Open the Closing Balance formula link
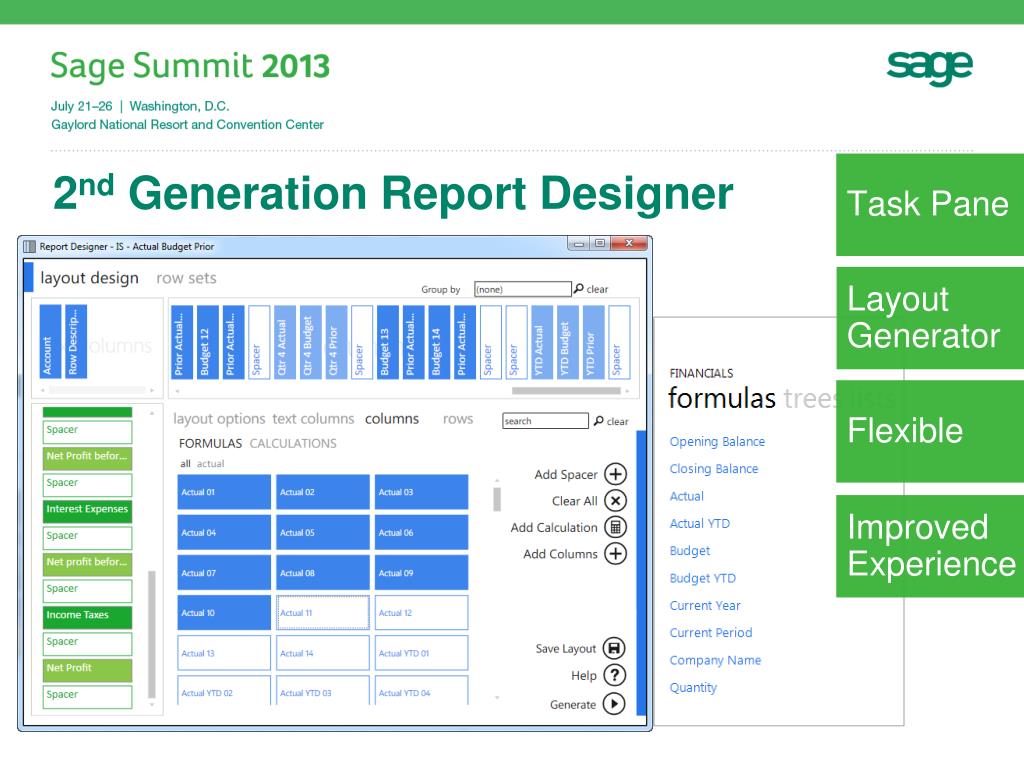 click(714, 469)
